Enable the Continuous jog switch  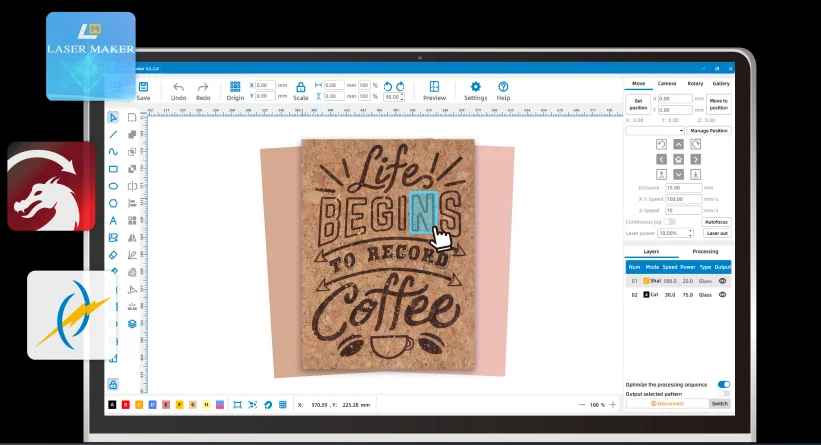pyautogui.click(x=669, y=221)
